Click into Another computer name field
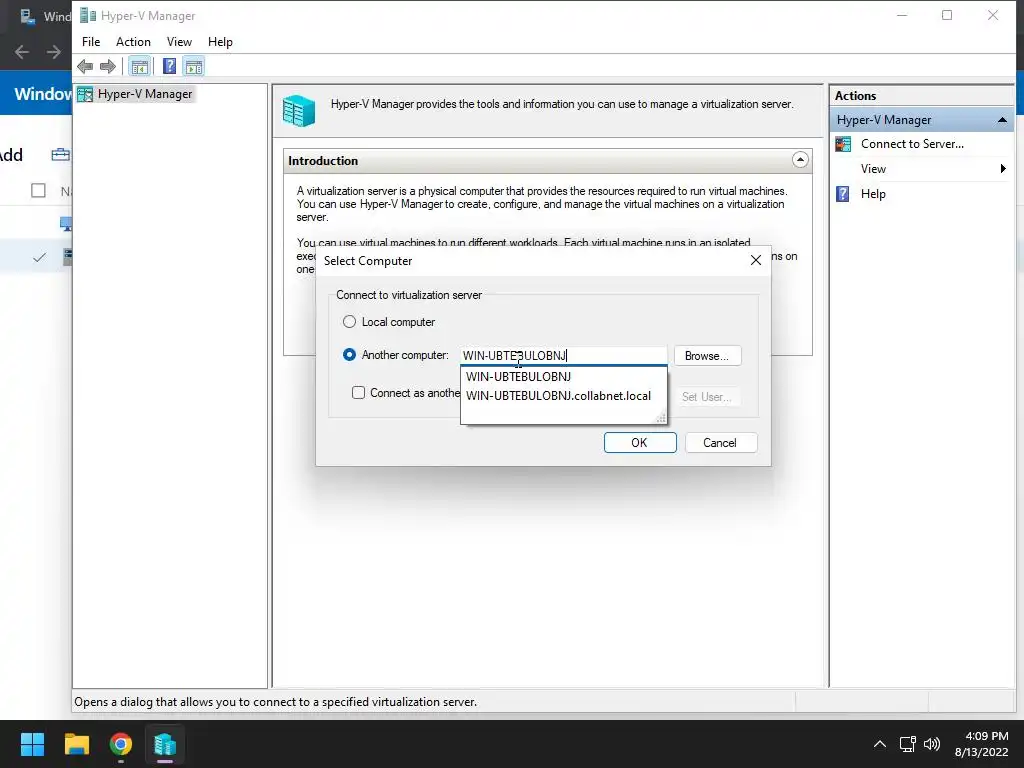 pos(564,355)
